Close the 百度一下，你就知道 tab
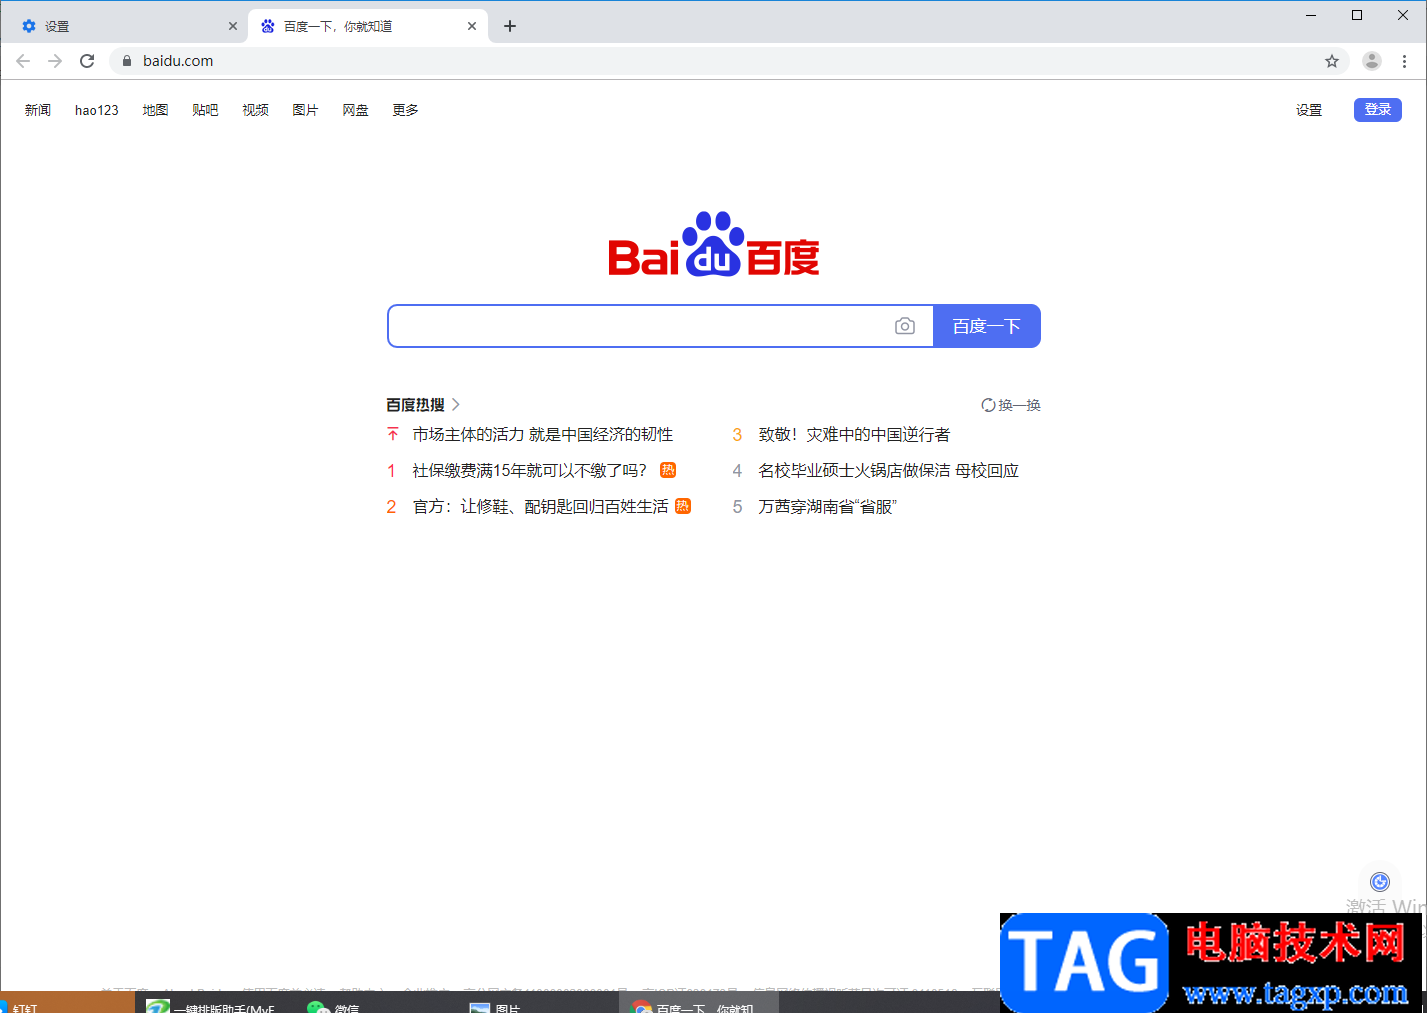 tap(472, 26)
